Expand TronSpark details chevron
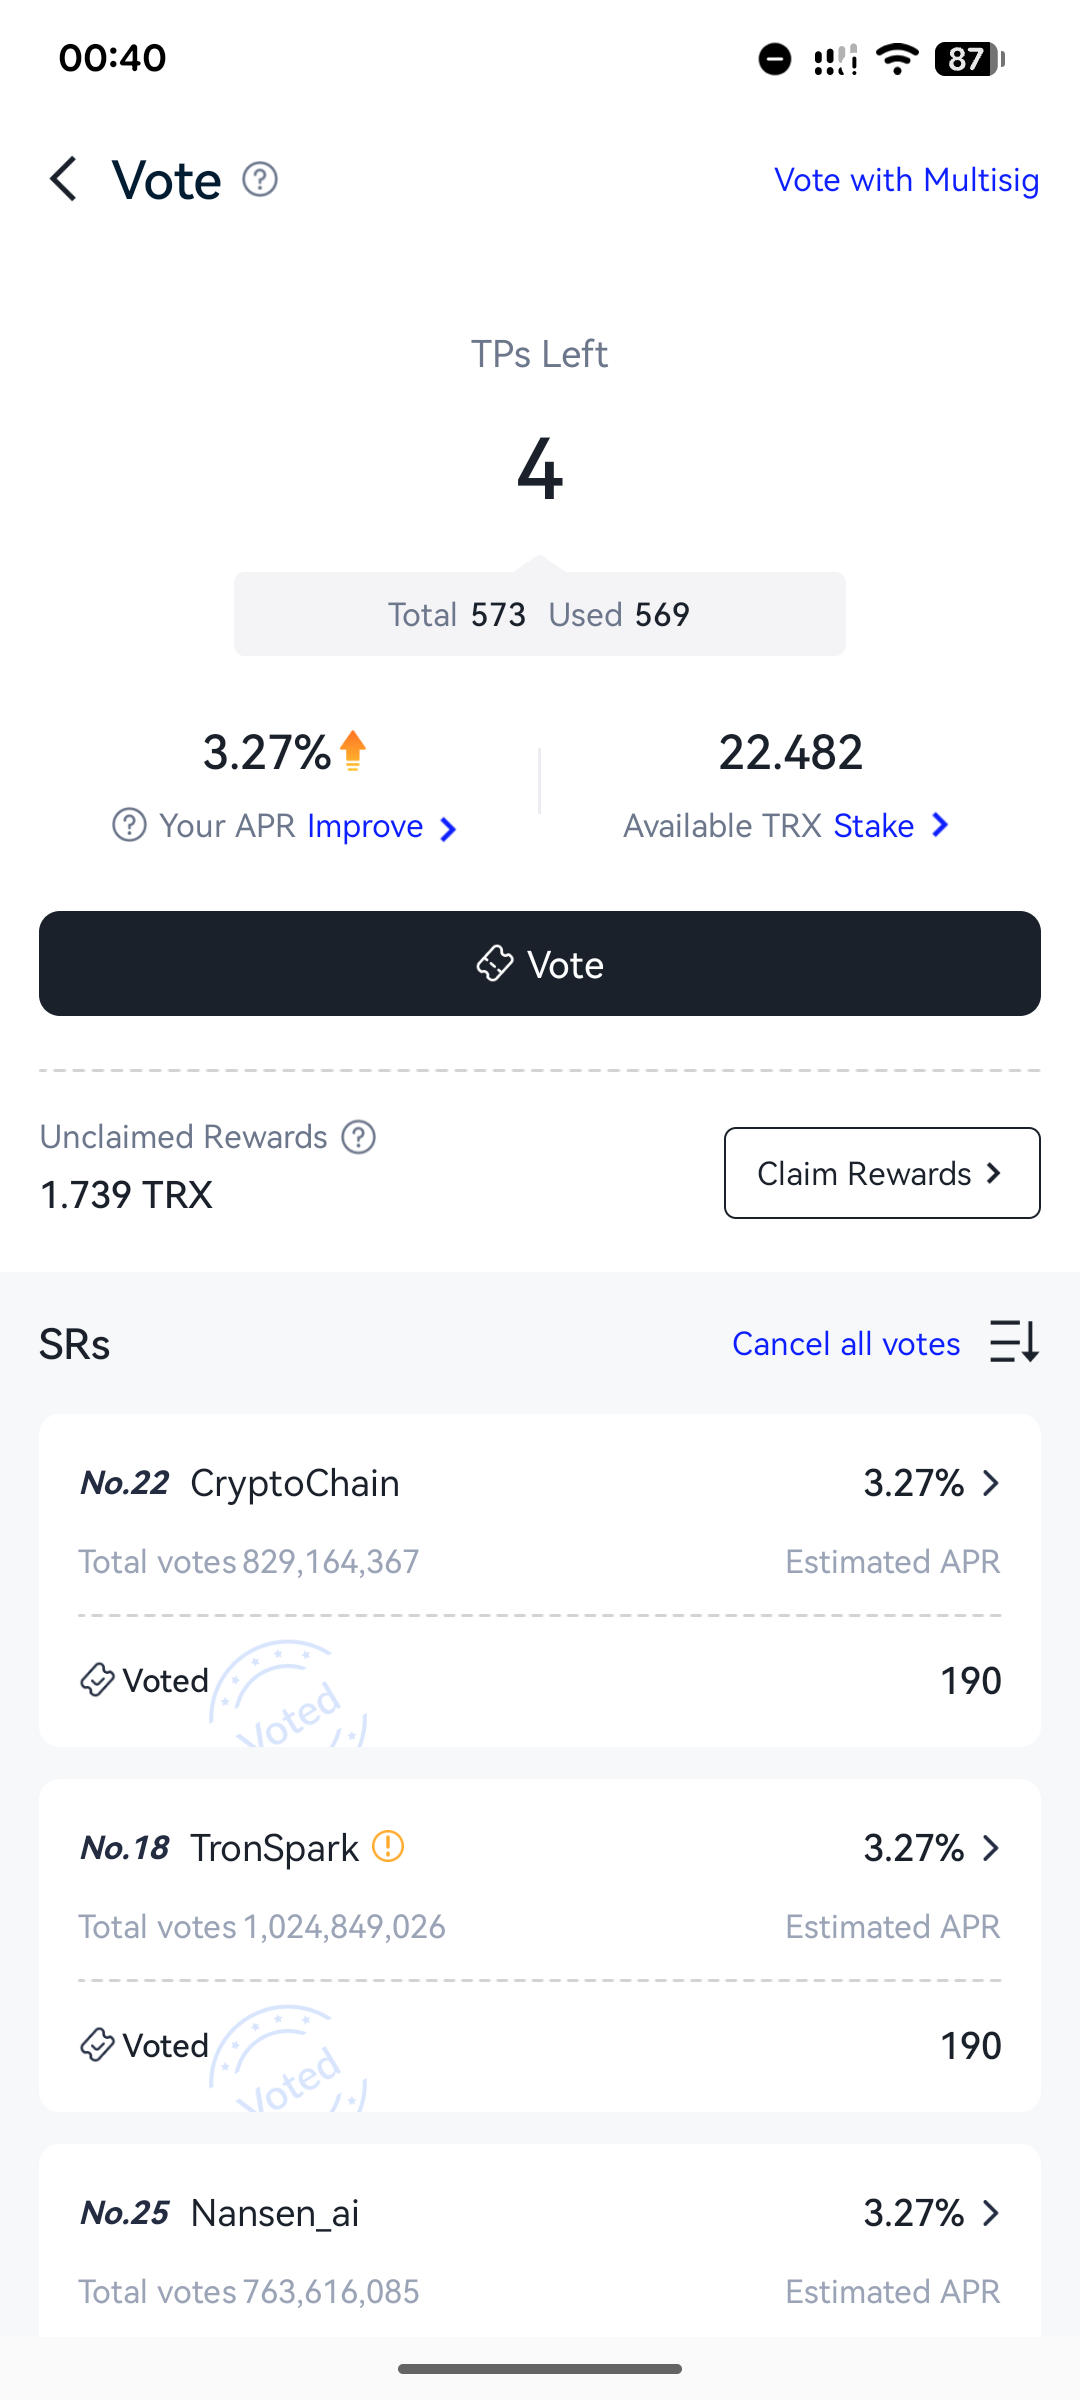This screenshot has height=2400, width=1080. pos(991,1848)
